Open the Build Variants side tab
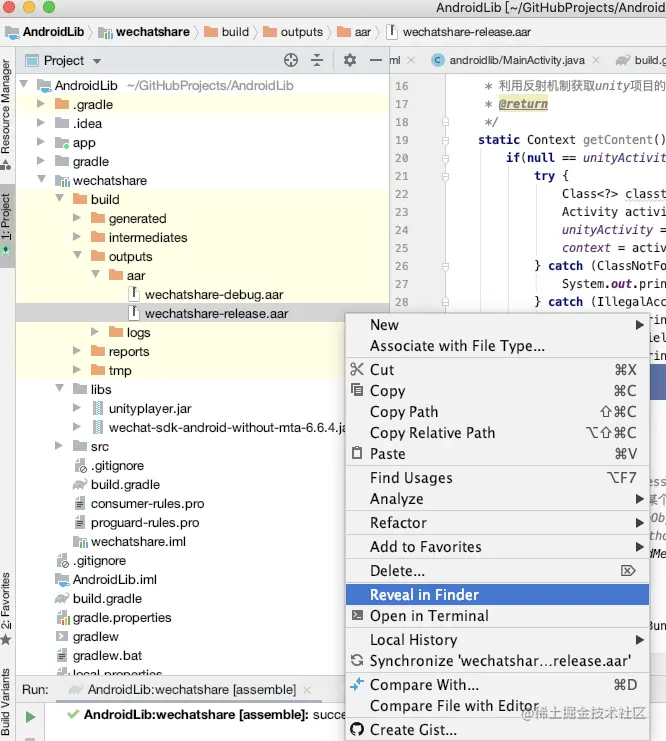The height and width of the screenshot is (741, 666). tap(6, 702)
